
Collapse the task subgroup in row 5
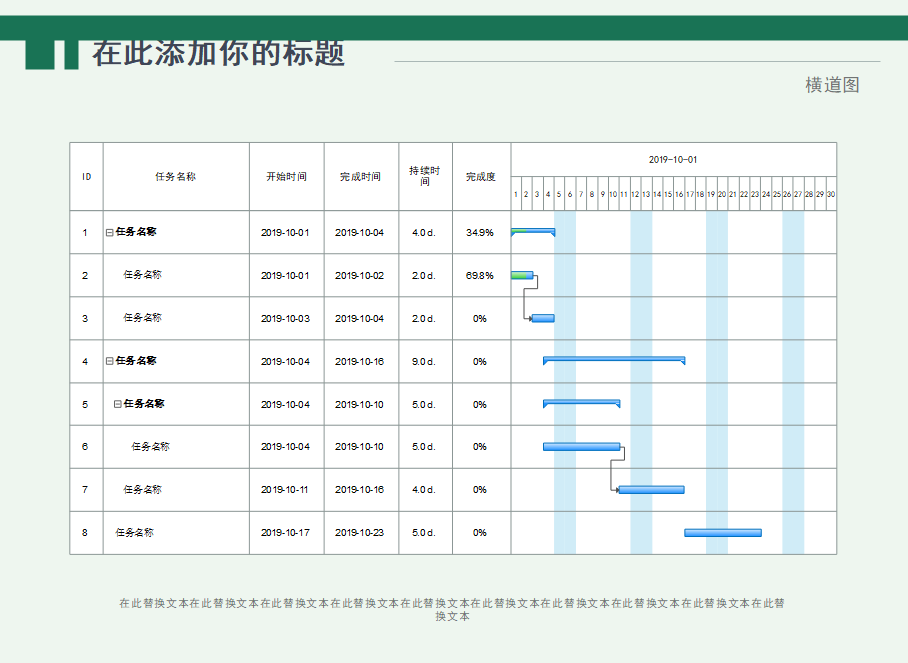[118, 404]
